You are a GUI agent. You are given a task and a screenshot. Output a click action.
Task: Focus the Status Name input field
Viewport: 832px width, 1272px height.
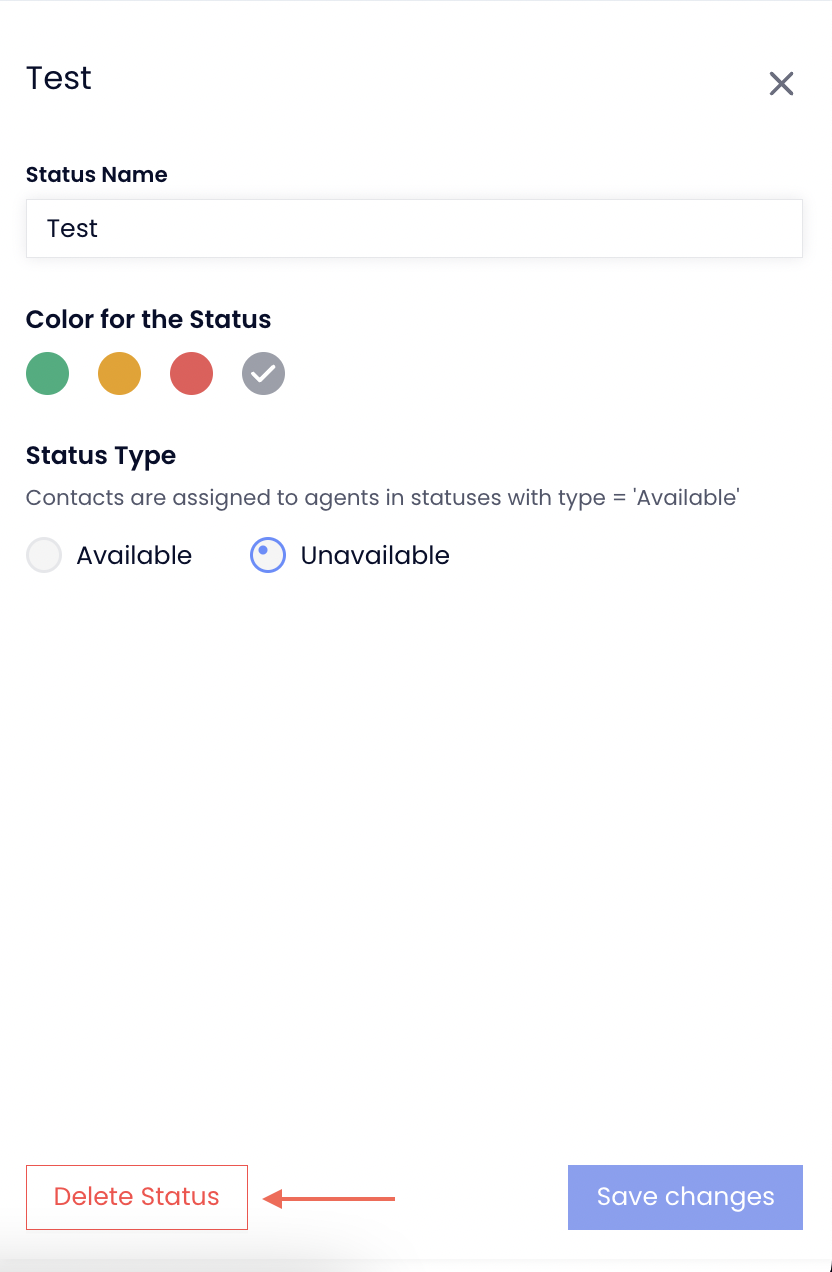pyautogui.click(x=414, y=228)
